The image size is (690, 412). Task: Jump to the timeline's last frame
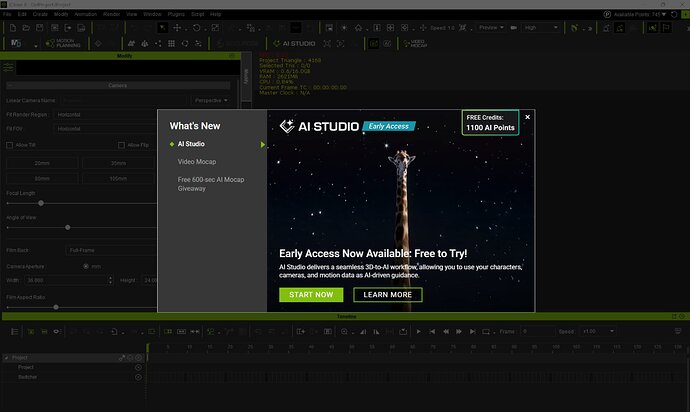tap(472, 331)
